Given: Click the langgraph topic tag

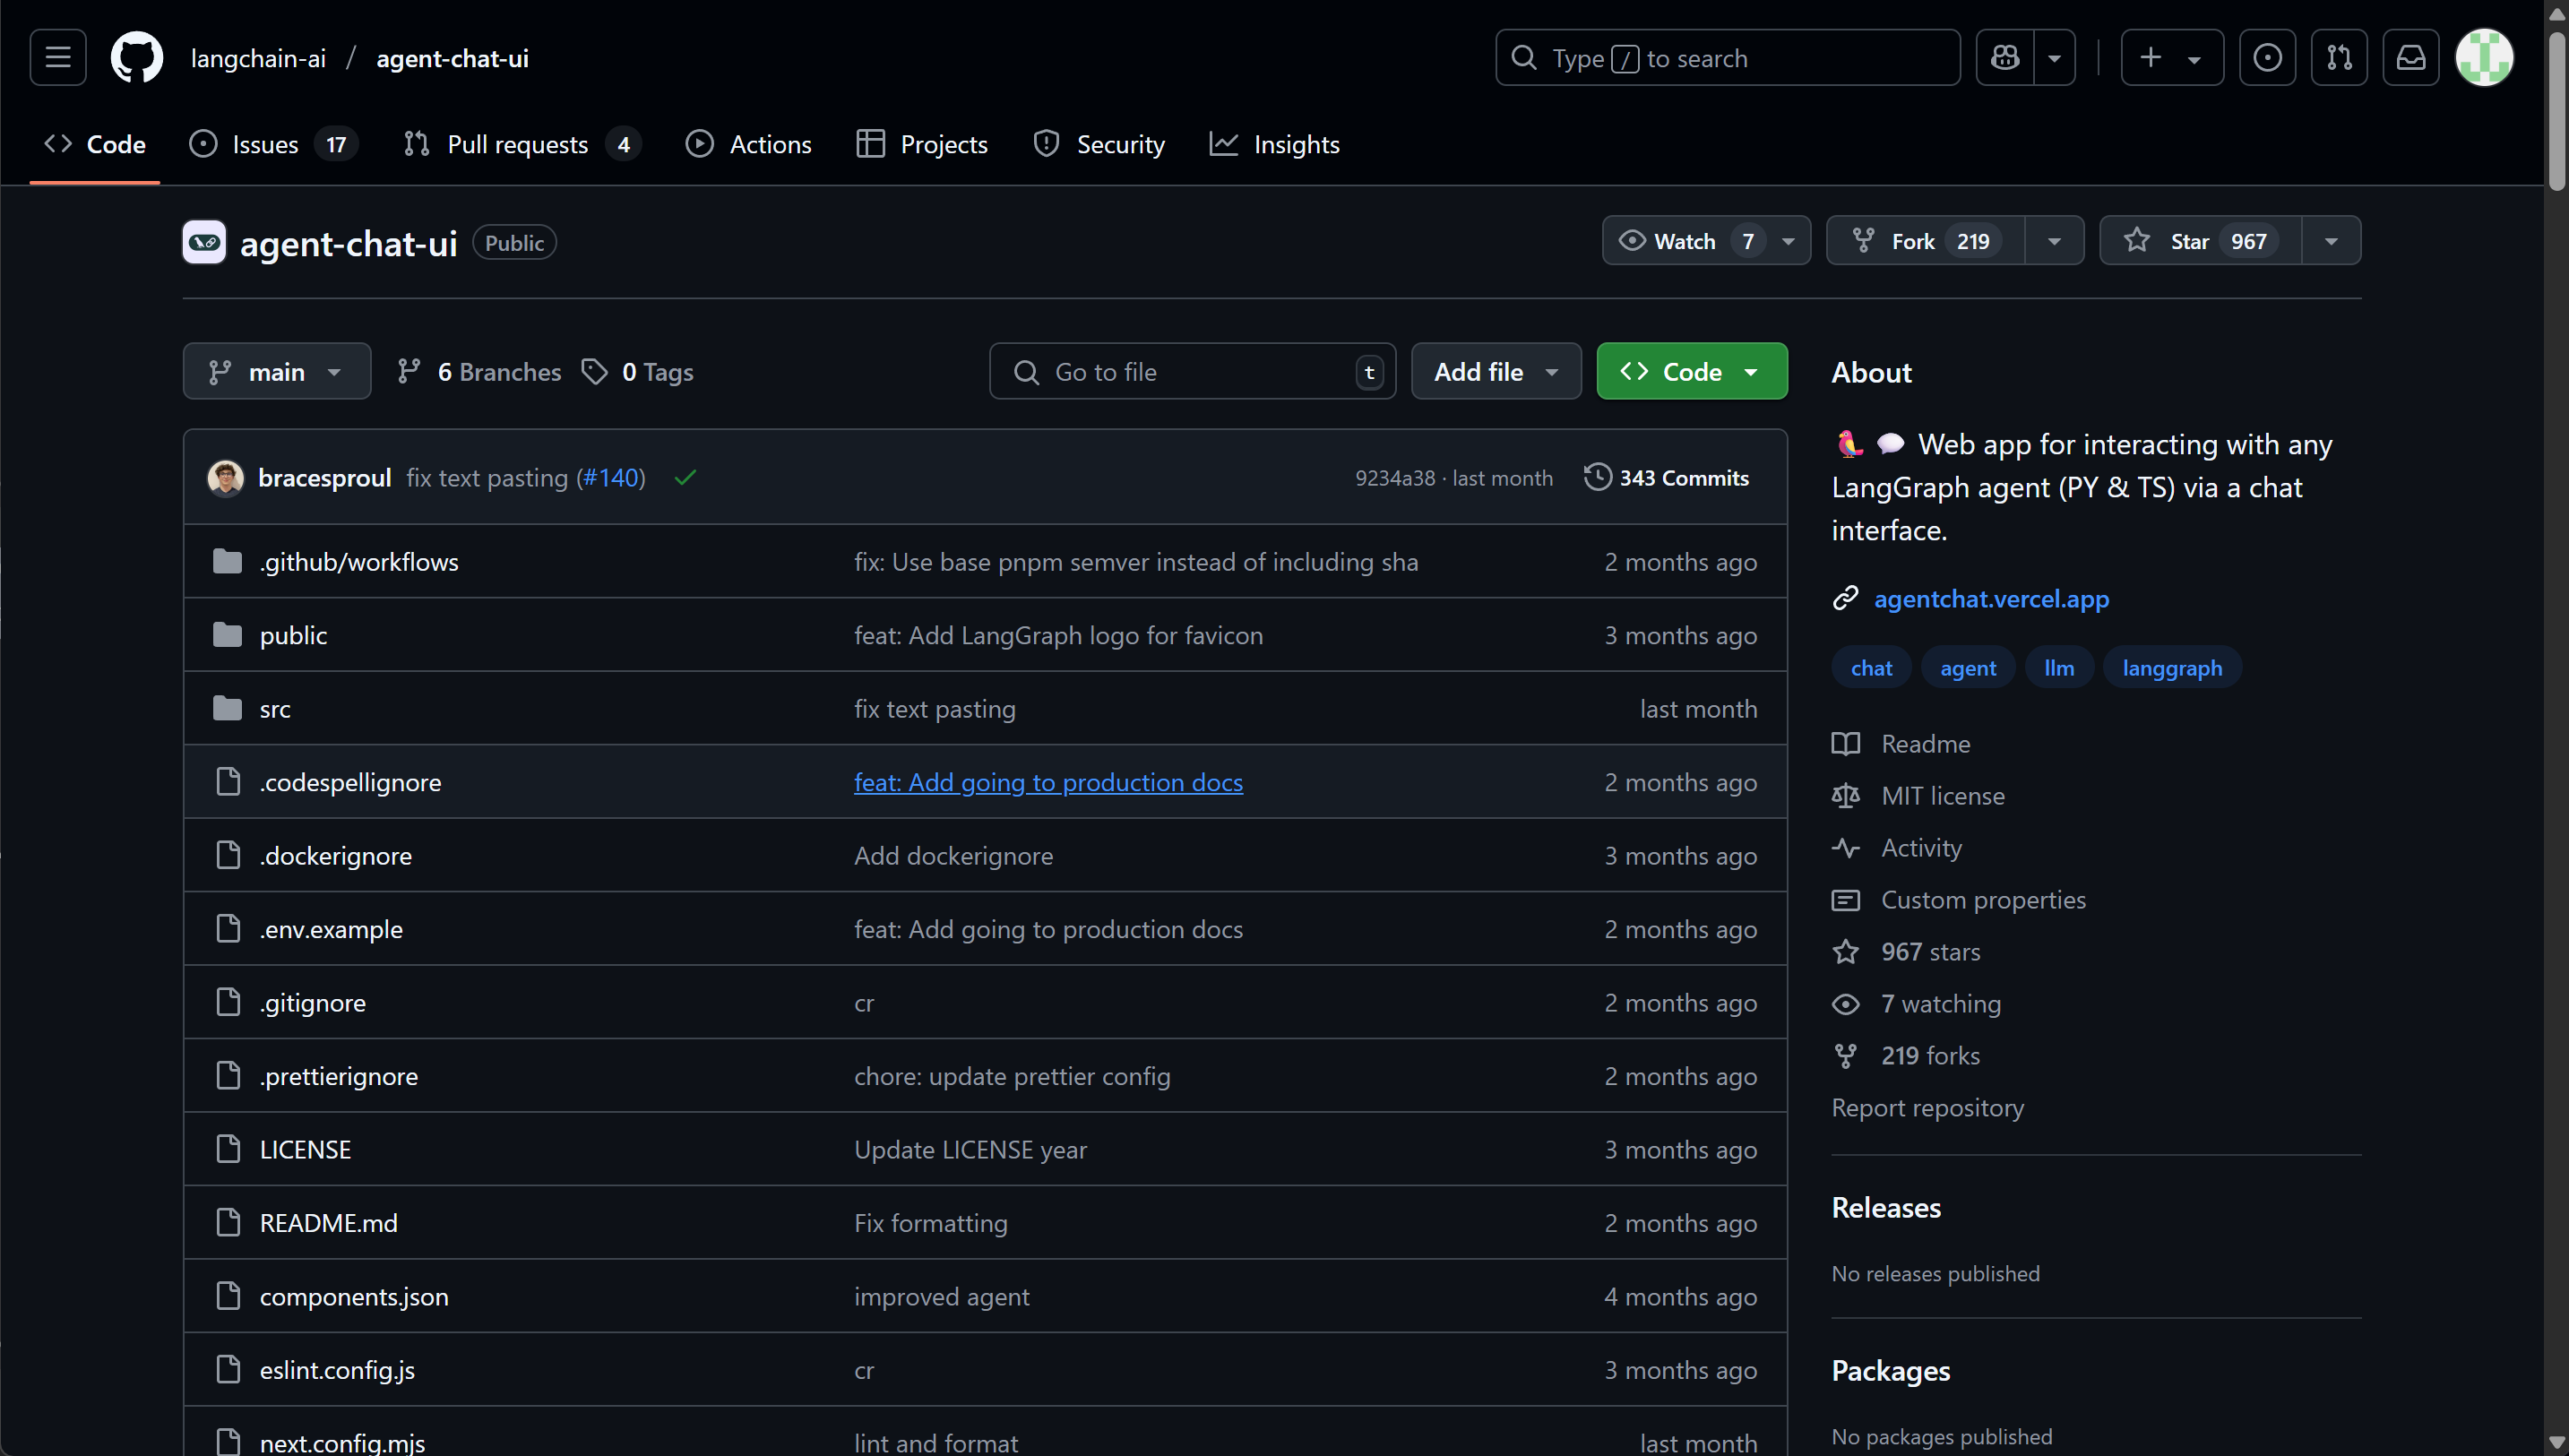Looking at the screenshot, I should click(2172, 668).
